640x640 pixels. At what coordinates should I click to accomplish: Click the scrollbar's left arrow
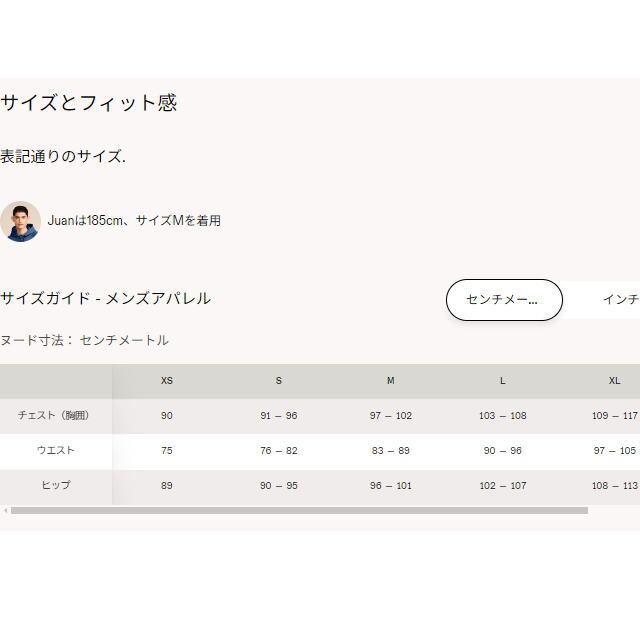(6, 511)
